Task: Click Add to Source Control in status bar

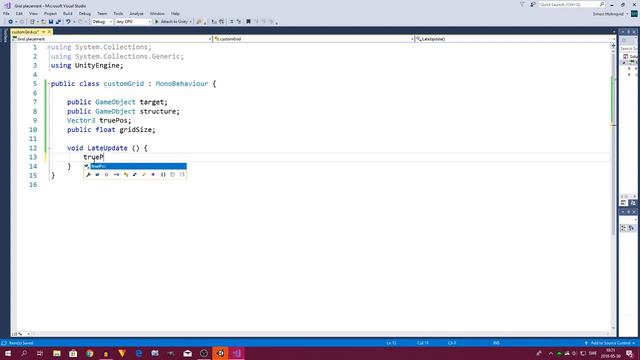Action: [610, 343]
